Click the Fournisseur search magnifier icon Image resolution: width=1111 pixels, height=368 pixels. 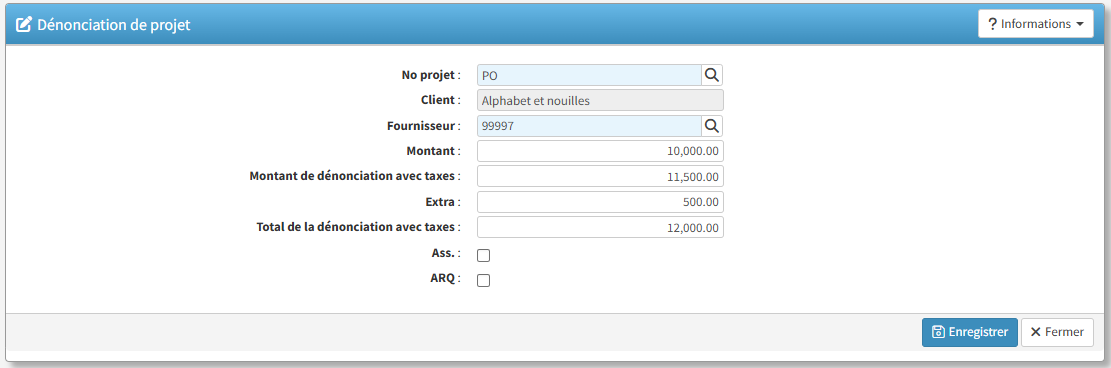pyautogui.click(x=712, y=126)
